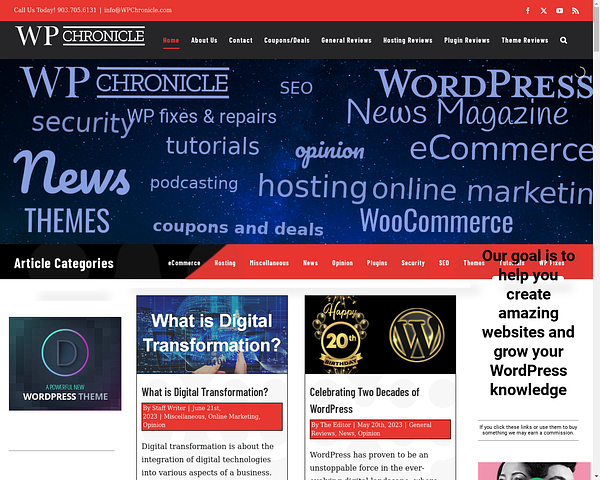Select the Plugins article category

(377, 263)
